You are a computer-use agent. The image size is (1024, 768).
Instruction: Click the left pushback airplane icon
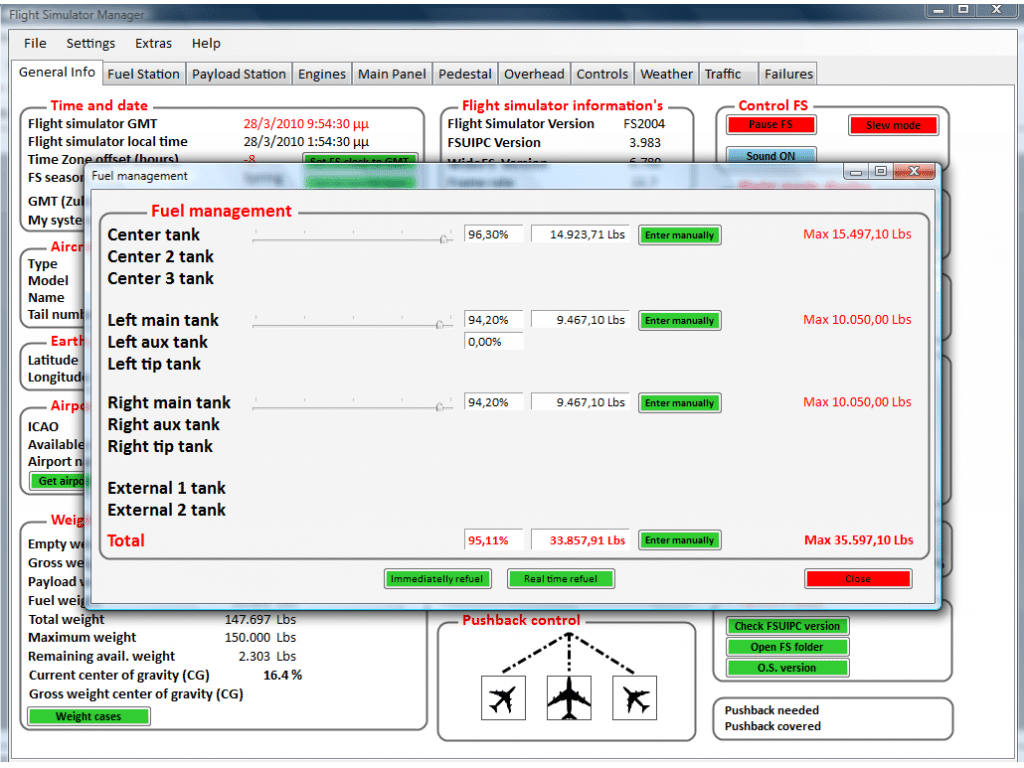tap(502, 698)
